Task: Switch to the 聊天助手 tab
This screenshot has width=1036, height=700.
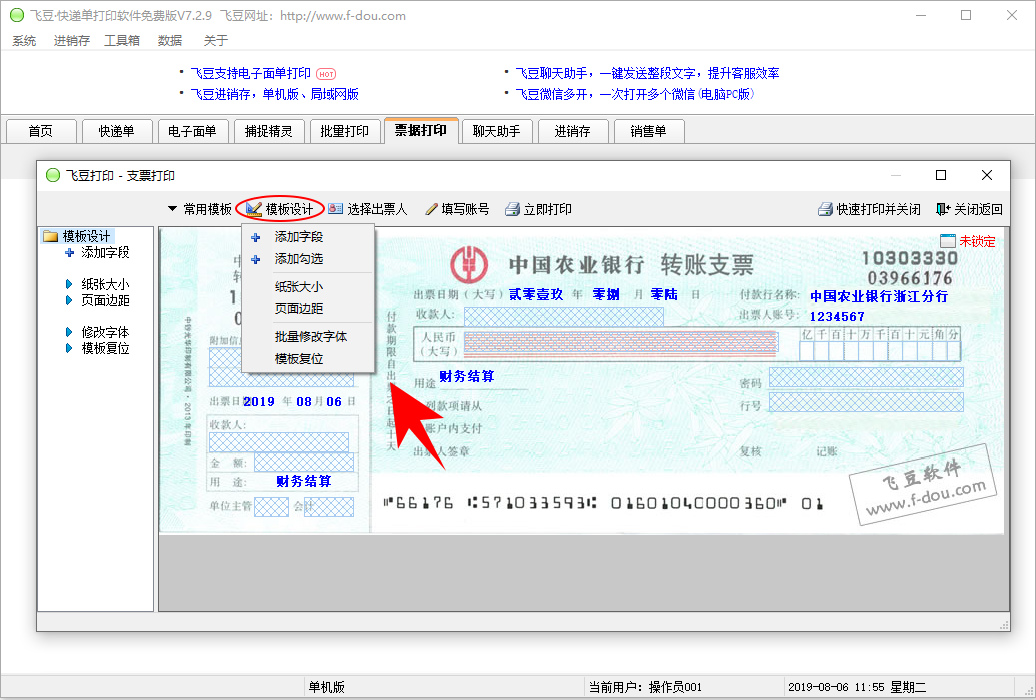Action: [497, 131]
